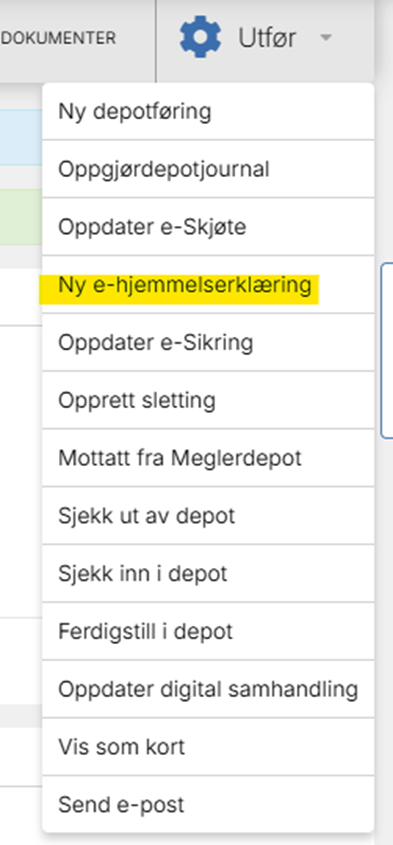Viewport: 393px width, 845px height.
Task: Click the blue-outlined panel edge at right
Action: click(x=387, y=351)
